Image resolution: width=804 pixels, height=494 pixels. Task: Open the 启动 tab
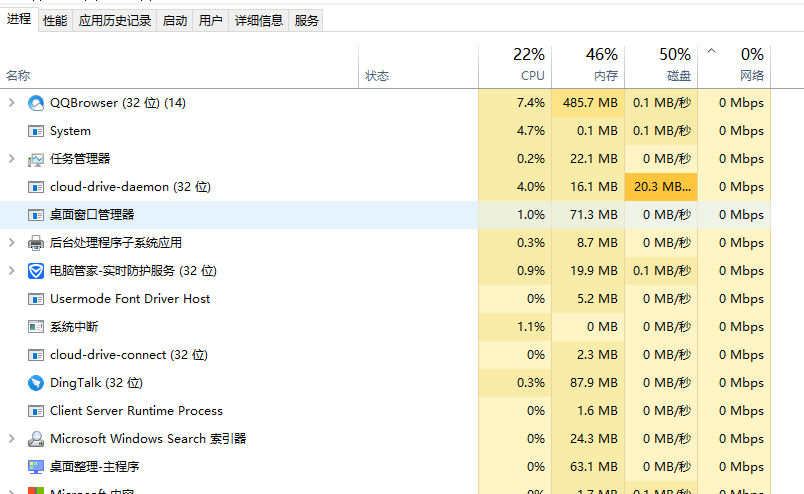pos(175,21)
